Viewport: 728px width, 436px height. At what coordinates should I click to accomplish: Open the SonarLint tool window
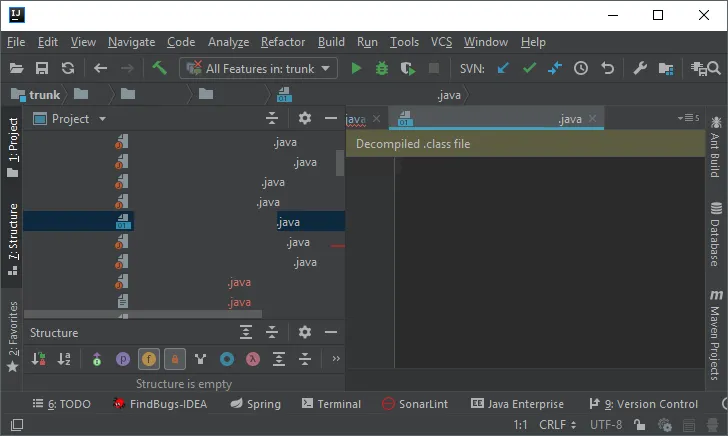[x=415, y=404]
